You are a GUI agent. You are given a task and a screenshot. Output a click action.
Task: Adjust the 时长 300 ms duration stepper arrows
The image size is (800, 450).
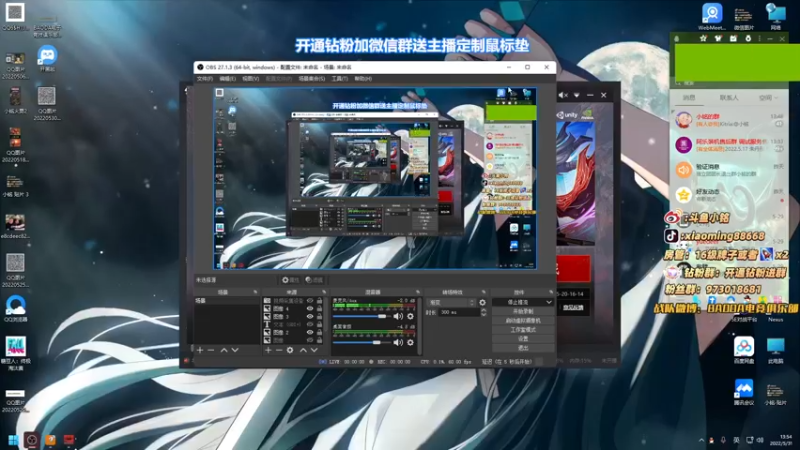pos(484,312)
